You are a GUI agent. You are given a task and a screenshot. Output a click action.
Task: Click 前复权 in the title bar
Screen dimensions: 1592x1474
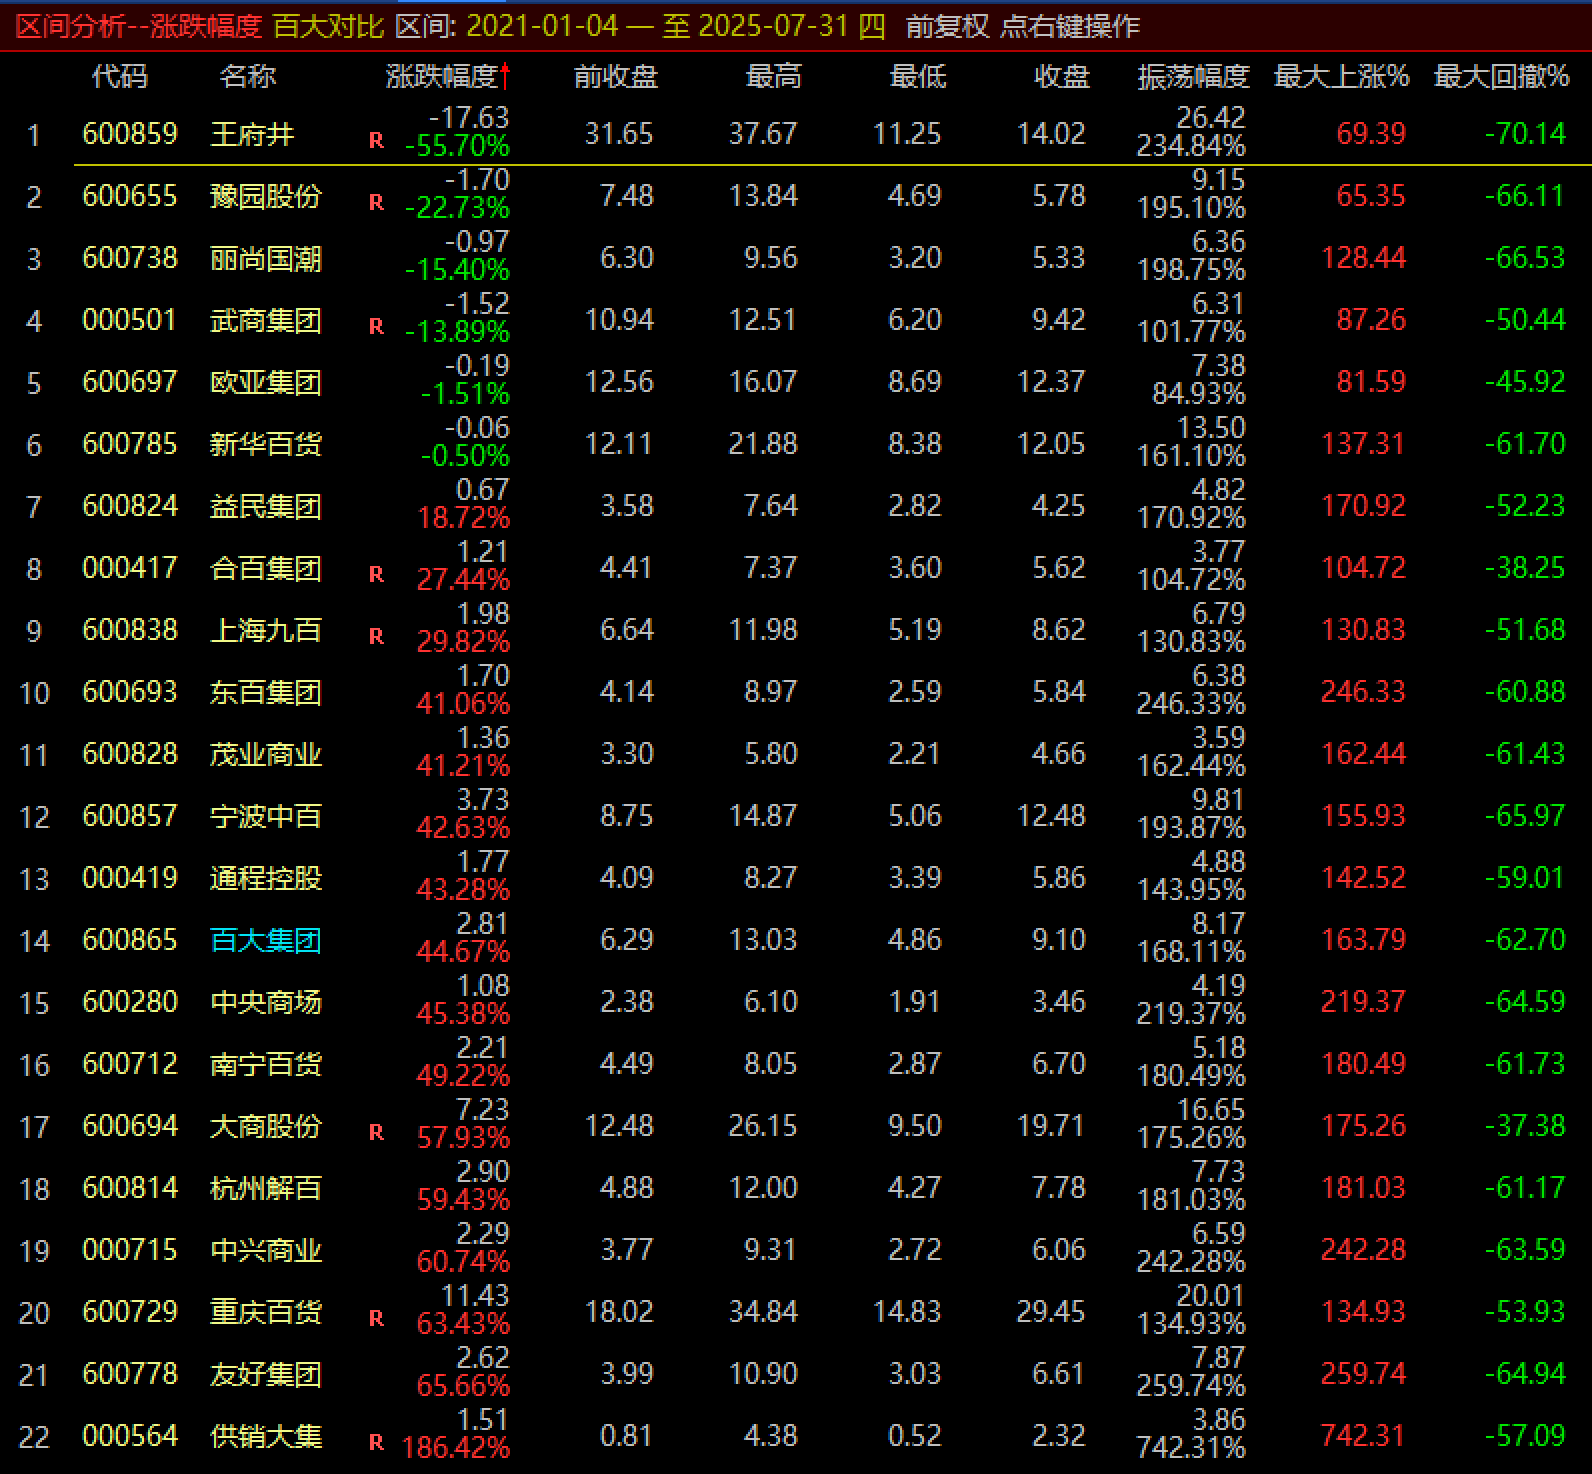(947, 26)
